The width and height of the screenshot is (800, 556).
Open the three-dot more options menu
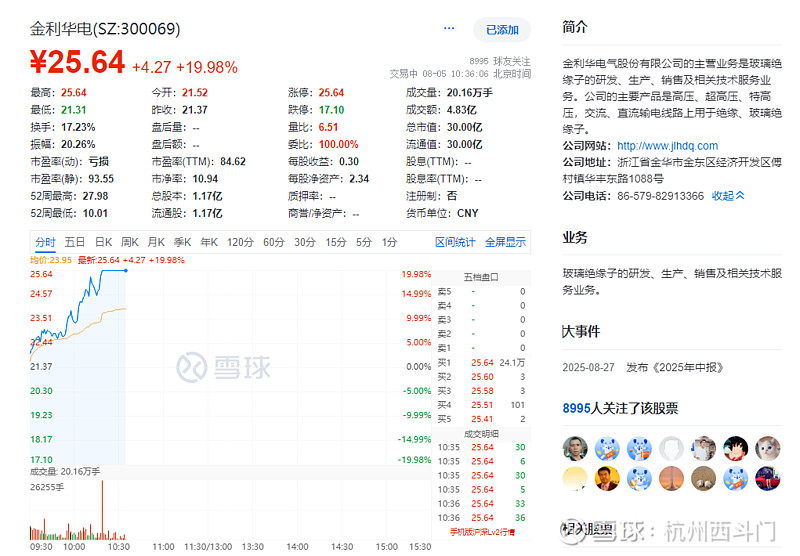point(449,29)
